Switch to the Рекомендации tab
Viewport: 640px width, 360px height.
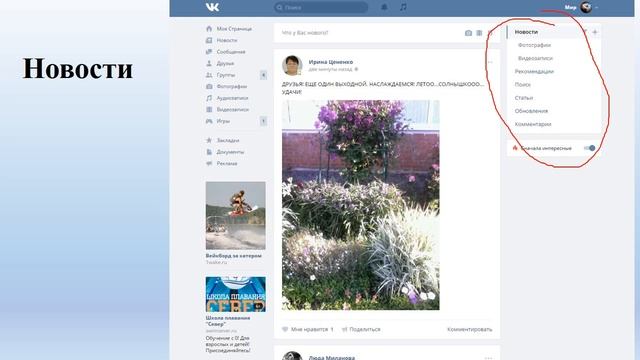(534, 71)
